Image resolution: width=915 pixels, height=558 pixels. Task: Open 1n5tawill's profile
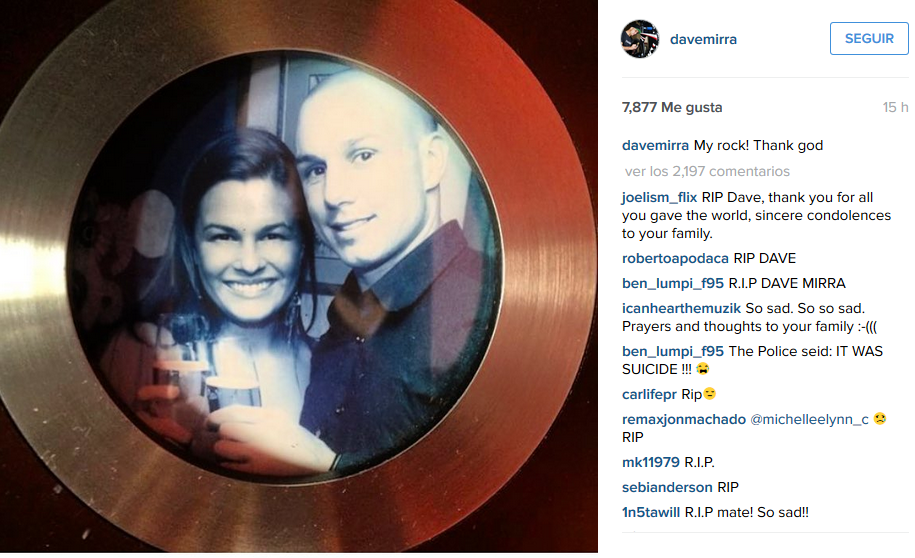[651, 512]
